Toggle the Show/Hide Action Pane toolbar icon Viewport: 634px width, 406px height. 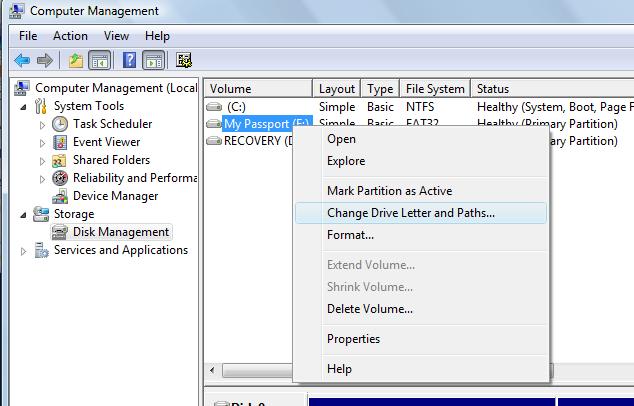click(154, 61)
